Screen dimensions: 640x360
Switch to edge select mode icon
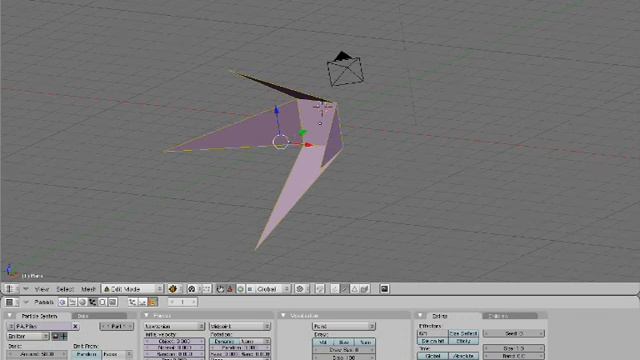pos(345,289)
